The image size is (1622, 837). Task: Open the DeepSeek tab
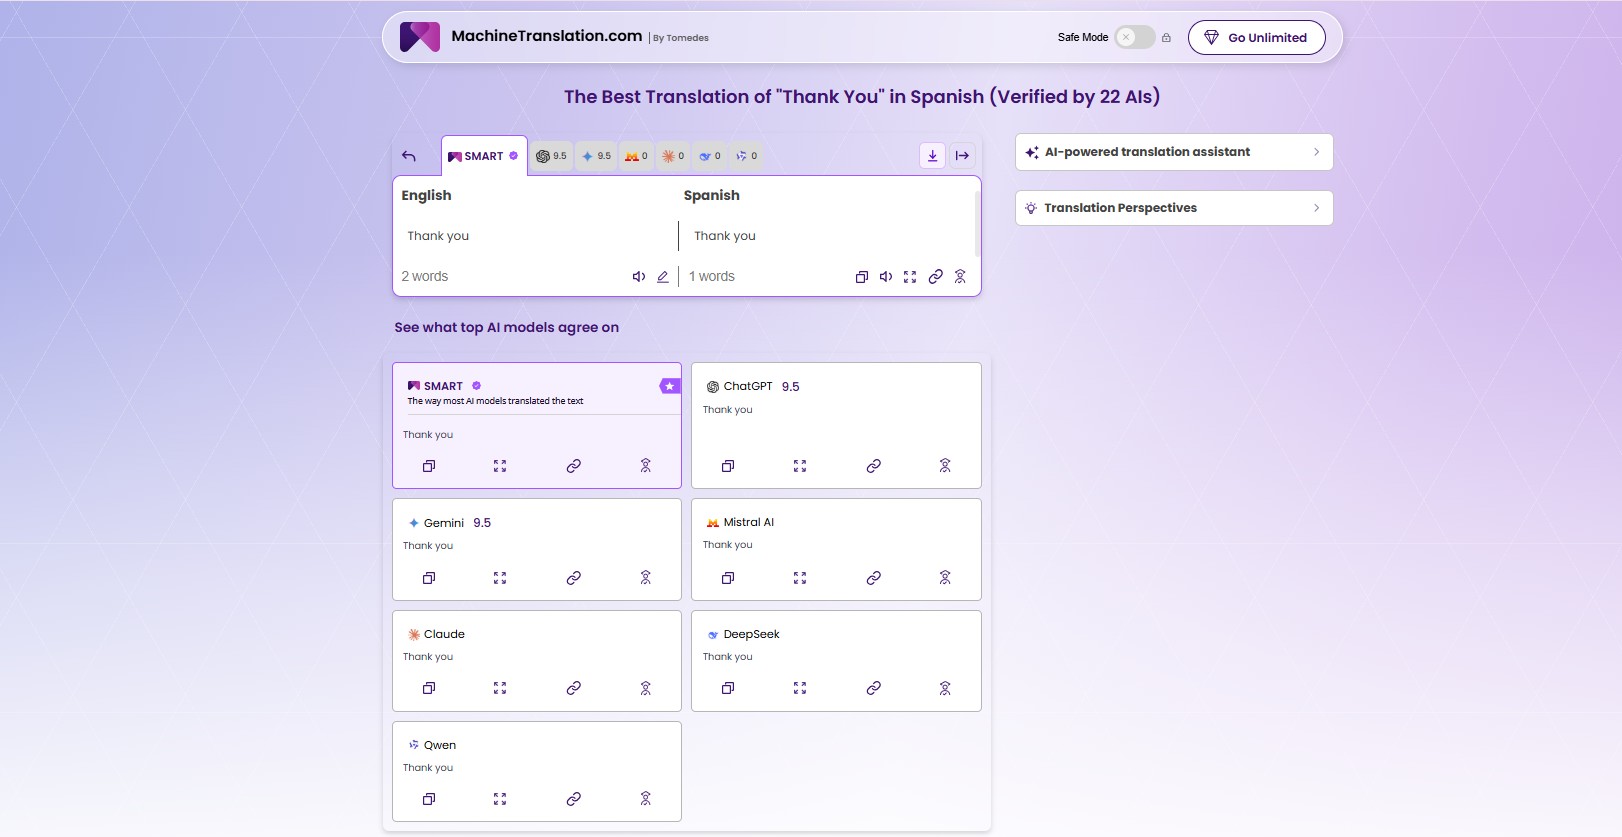click(x=710, y=156)
